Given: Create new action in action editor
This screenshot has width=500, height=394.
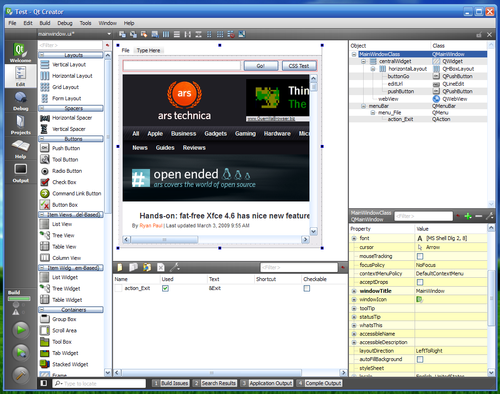Looking at the screenshot, I should coord(120,267).
